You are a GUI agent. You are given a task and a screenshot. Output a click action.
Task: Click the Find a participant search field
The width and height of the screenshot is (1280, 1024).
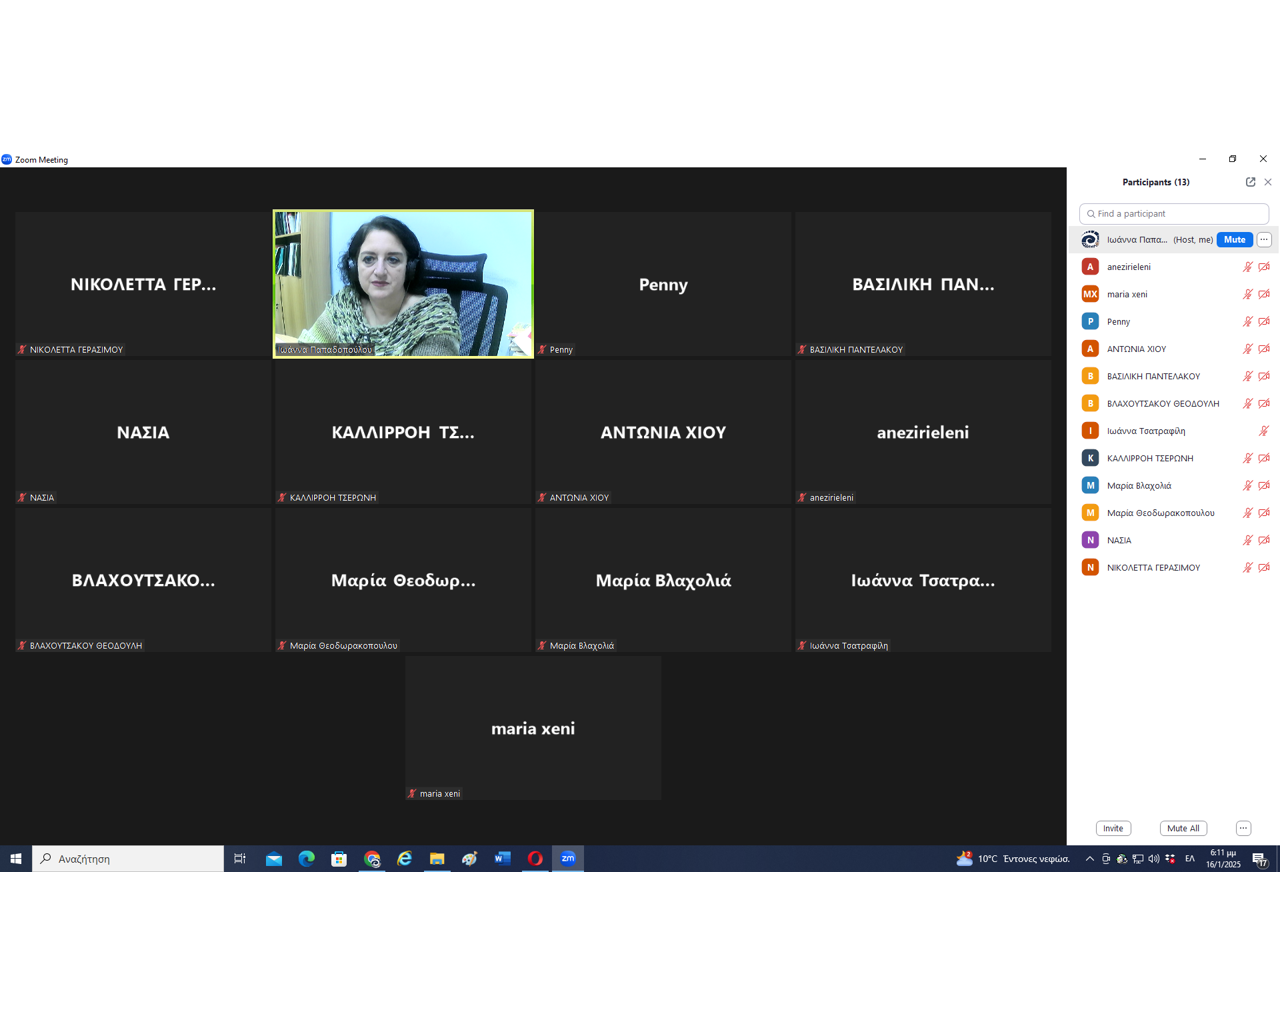tap(1175, 214)
